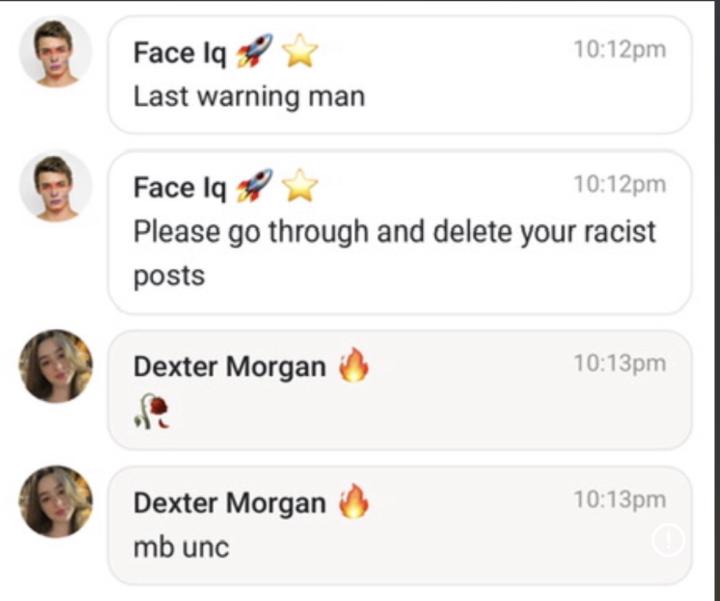Select the "Last warning man" message text
Image resolution: width=720 pixels, height=601 pixels.
(x=249, y=97)
